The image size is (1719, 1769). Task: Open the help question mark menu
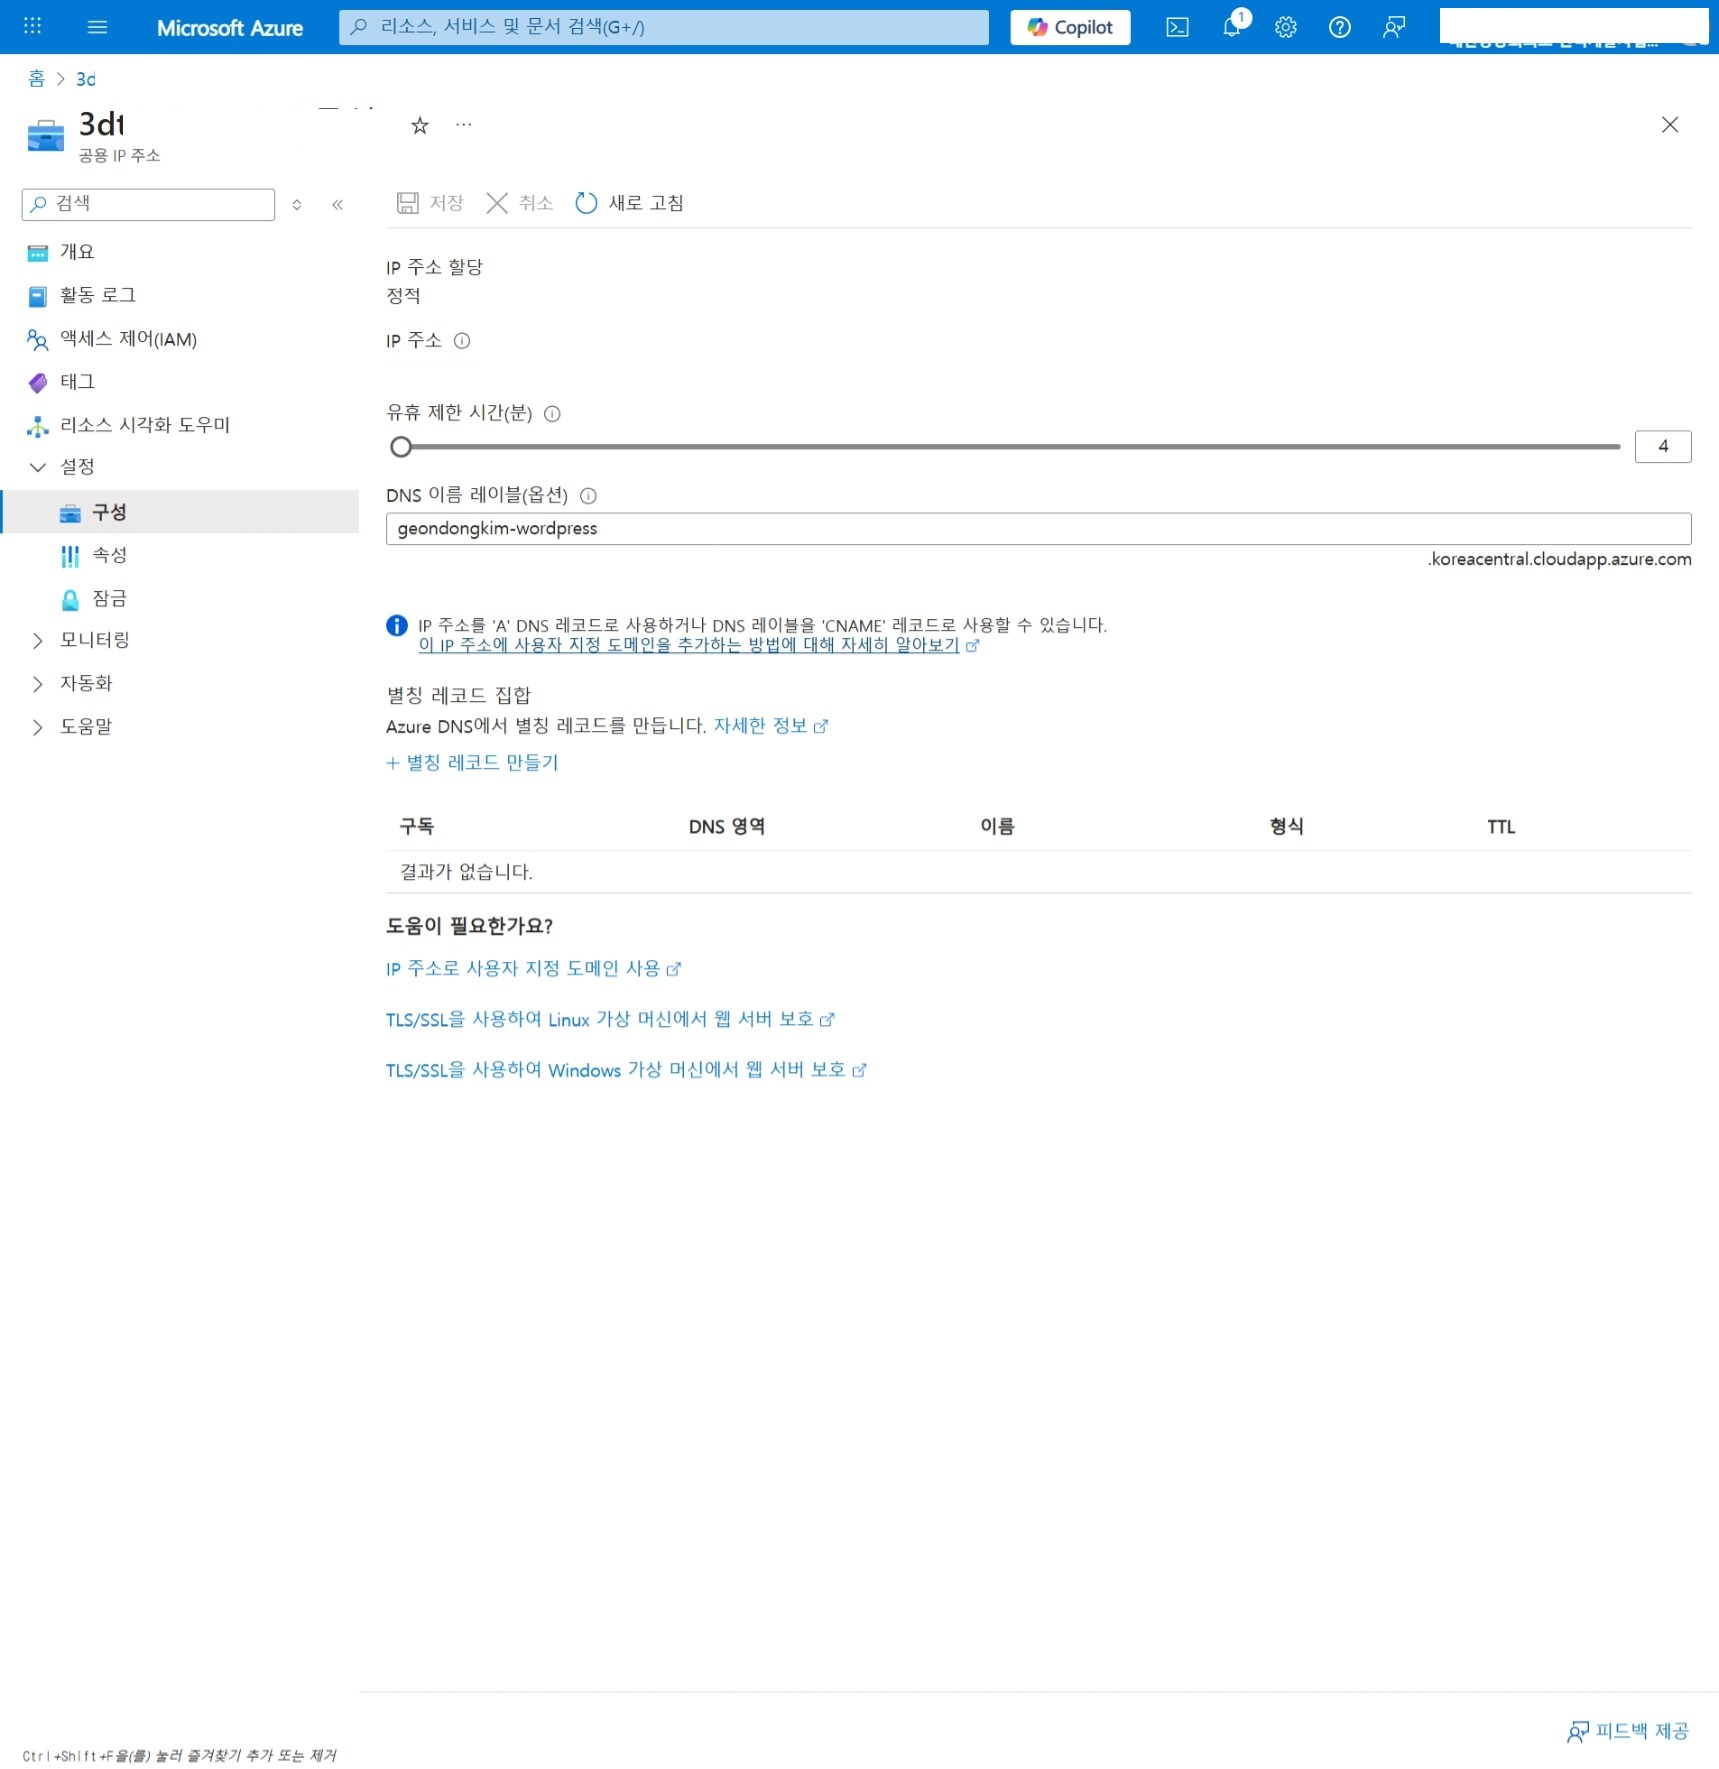pos(1339,27)
